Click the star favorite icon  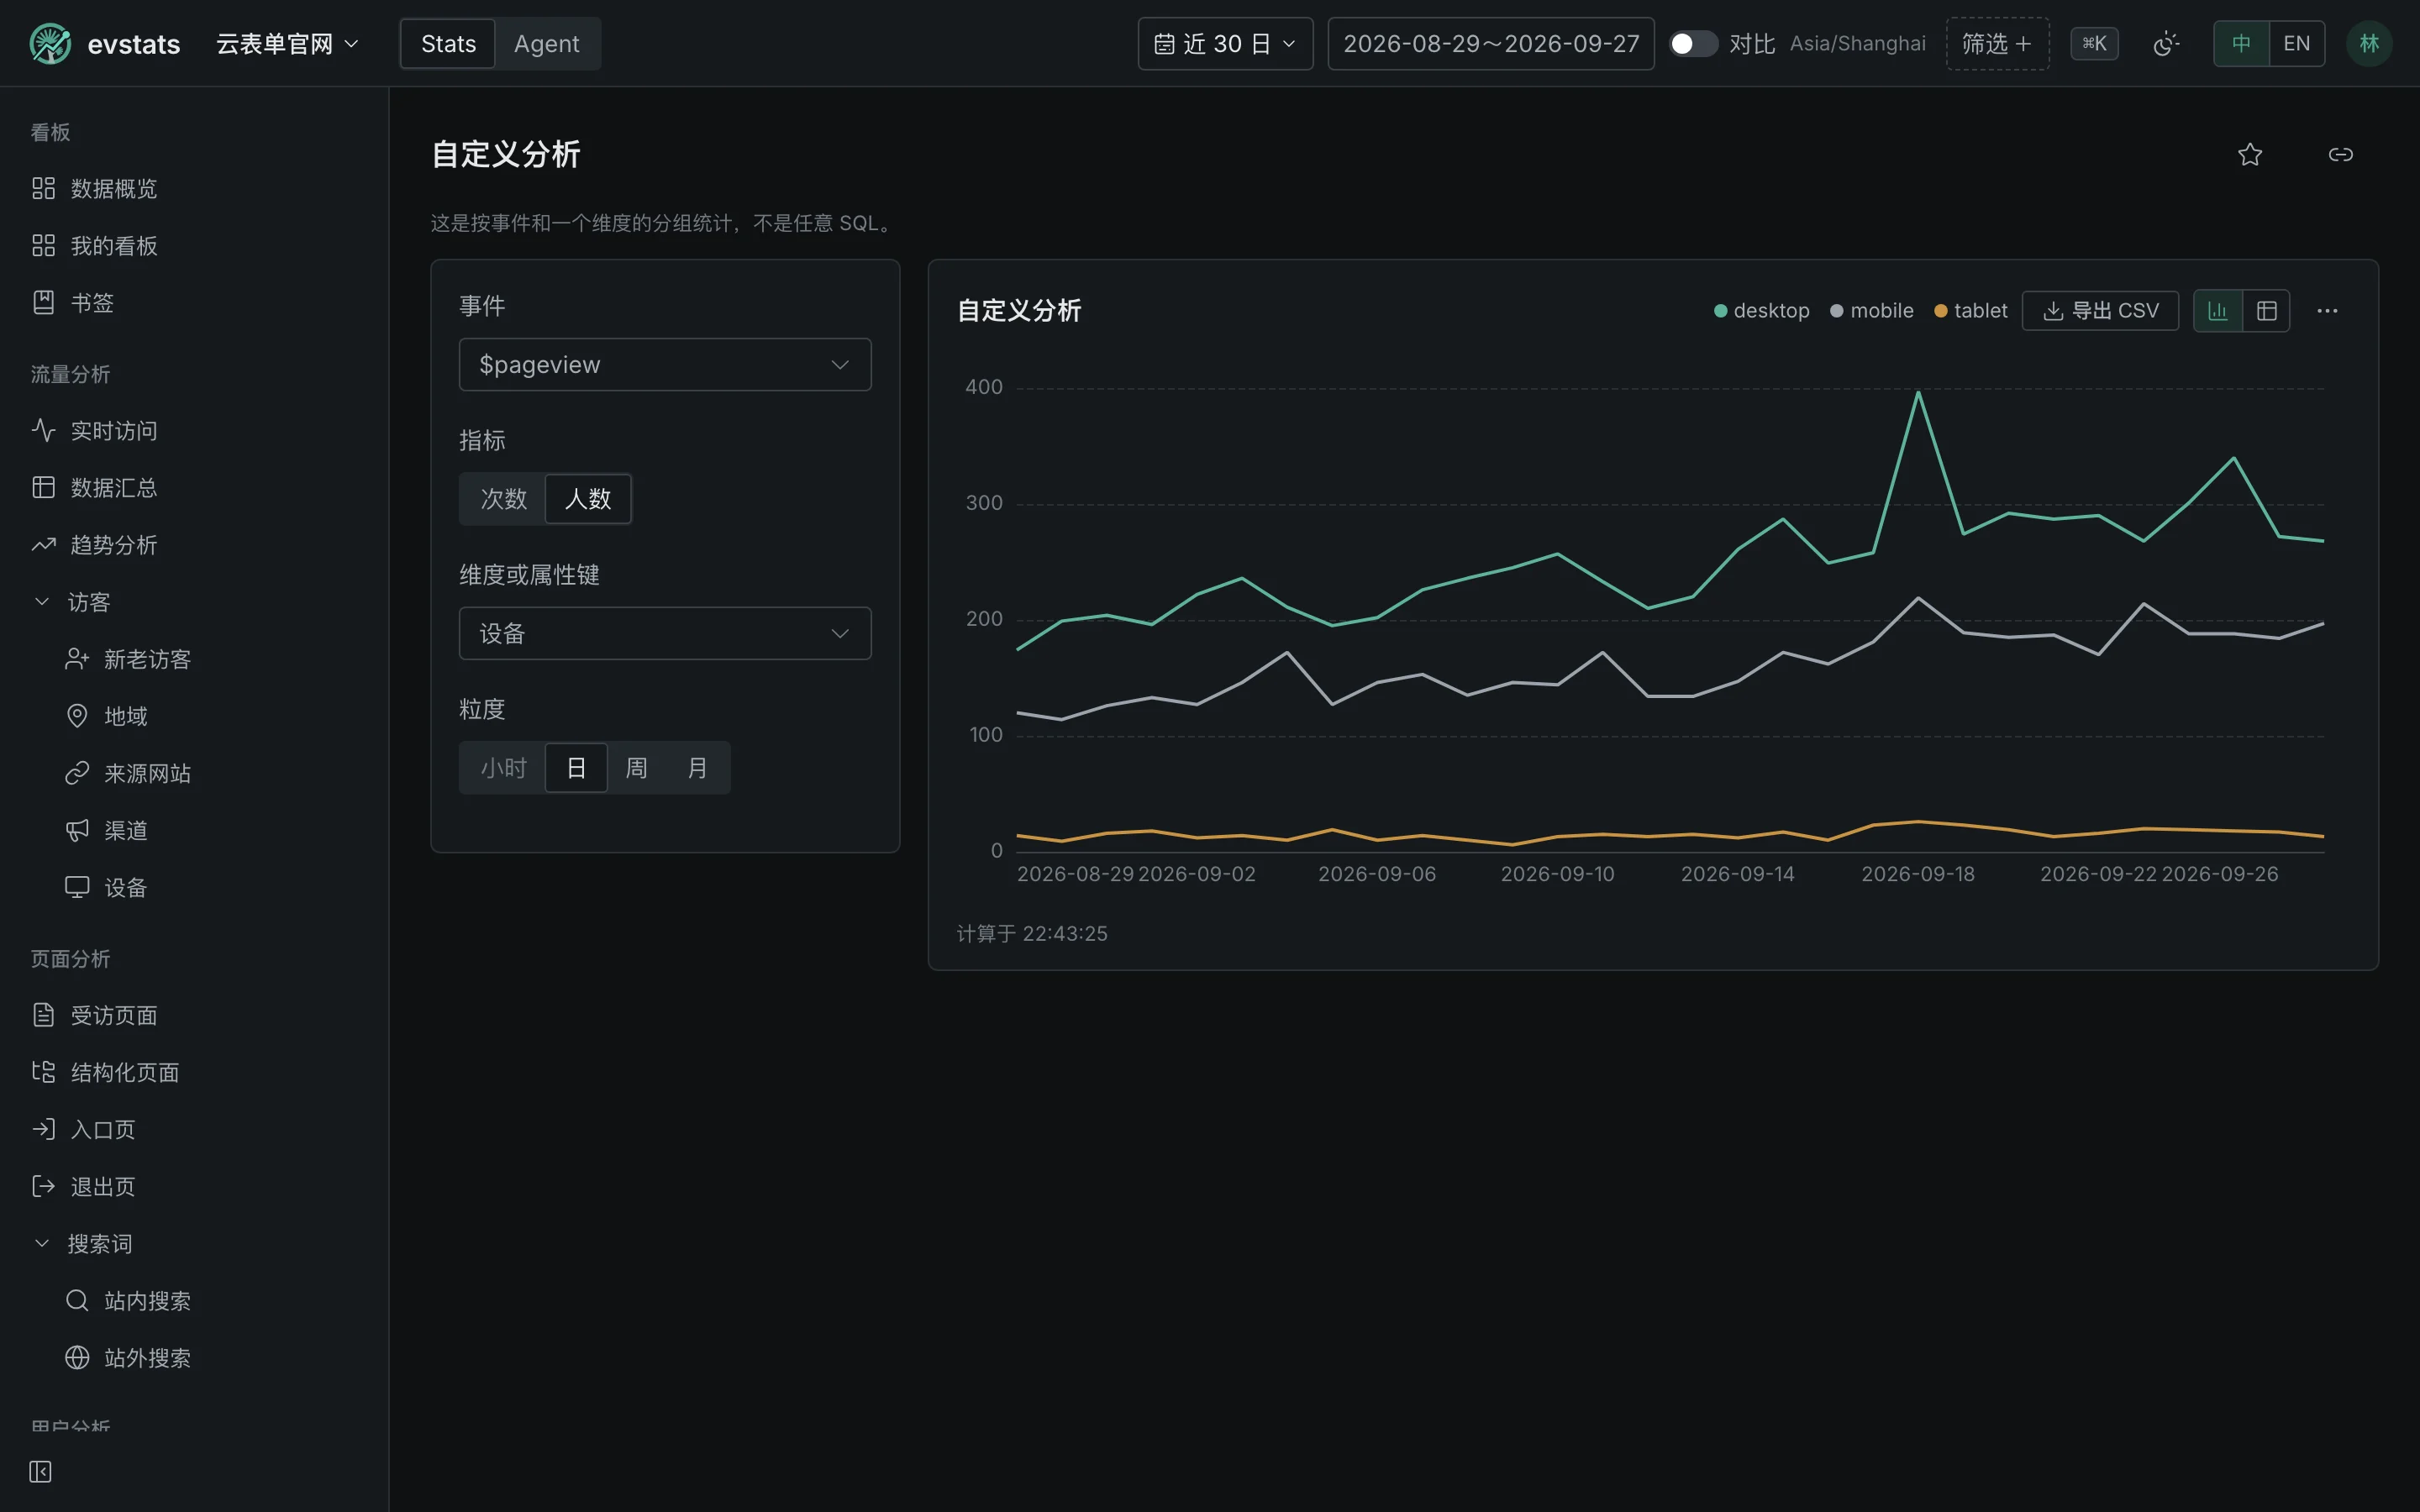coord(2250,154)
